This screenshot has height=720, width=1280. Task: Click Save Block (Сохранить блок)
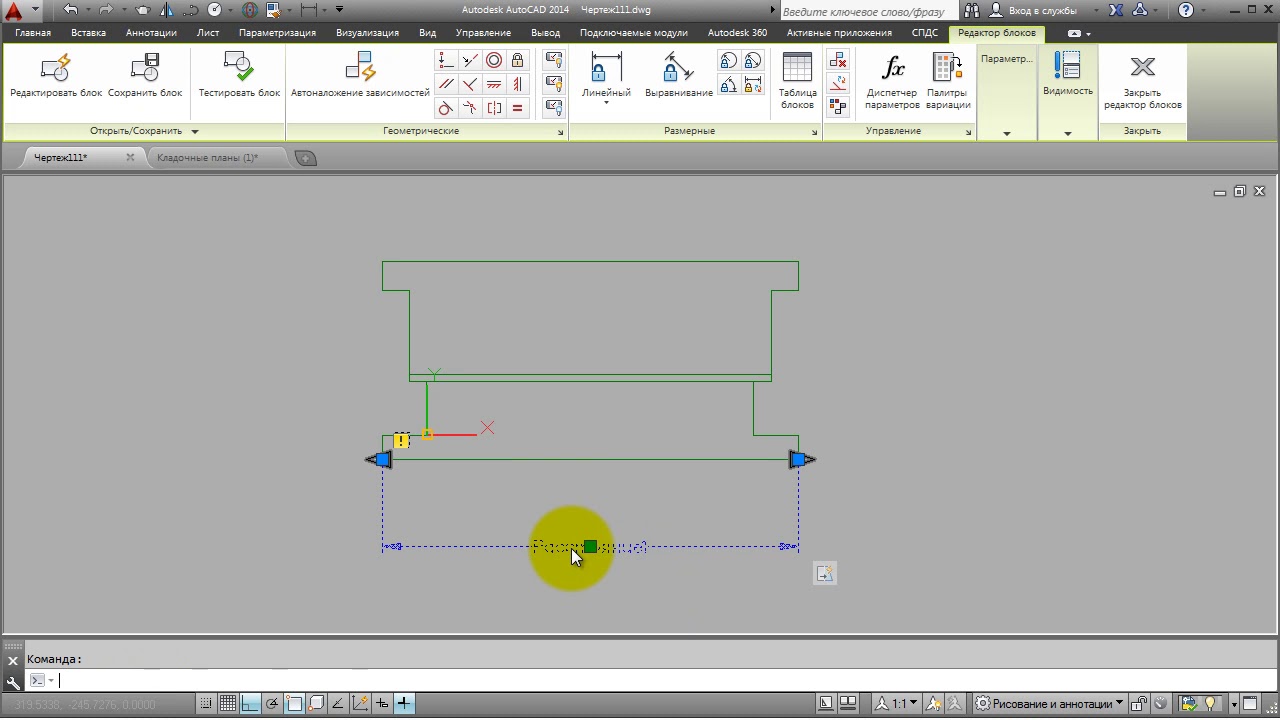point(145,76)
